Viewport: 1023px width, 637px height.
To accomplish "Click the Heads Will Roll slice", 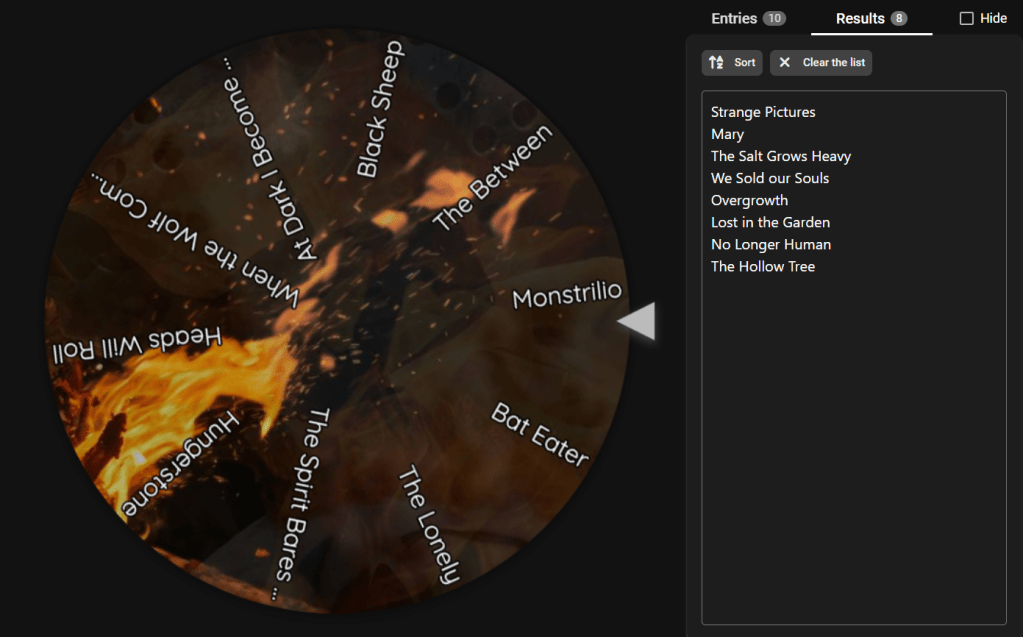I will pos(137,344).
